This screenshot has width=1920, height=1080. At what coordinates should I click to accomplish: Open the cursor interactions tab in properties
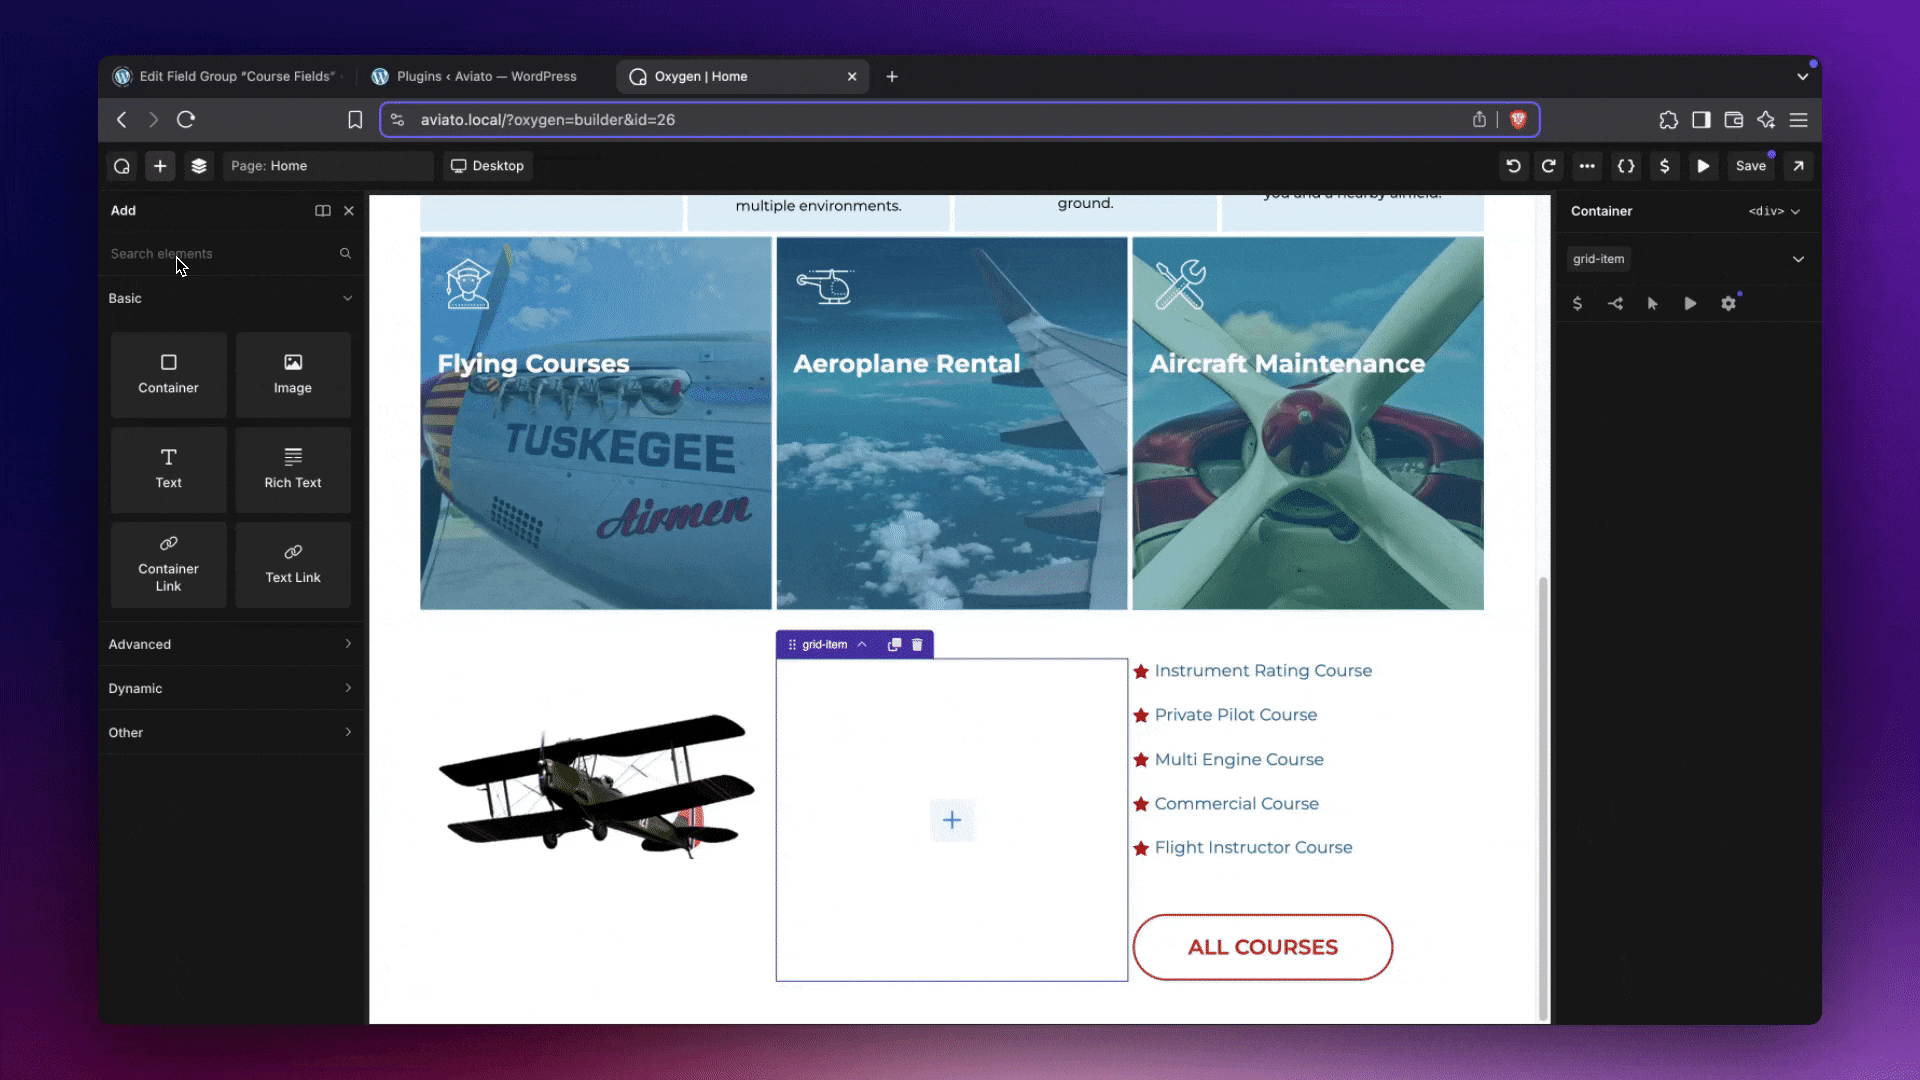click(x=1652, y=304)
